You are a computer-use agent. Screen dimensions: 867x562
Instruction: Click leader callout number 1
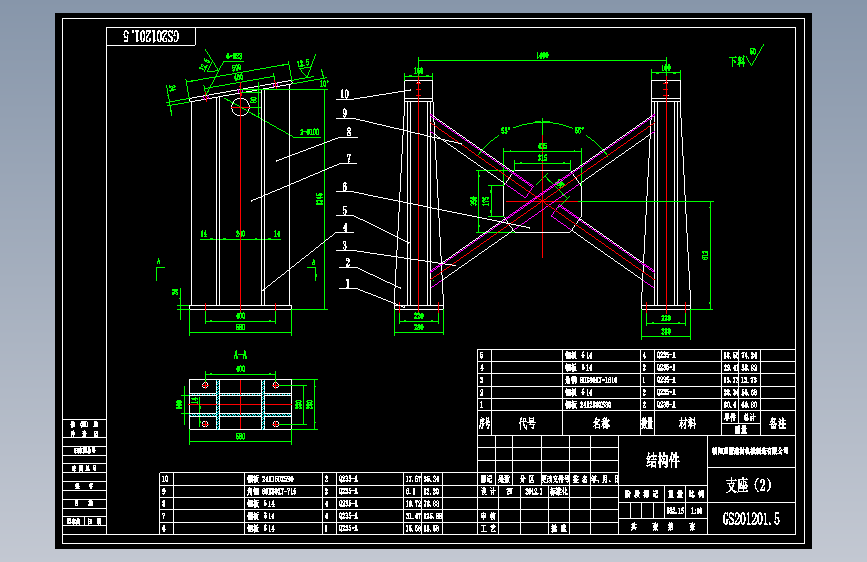click(348, 283)
